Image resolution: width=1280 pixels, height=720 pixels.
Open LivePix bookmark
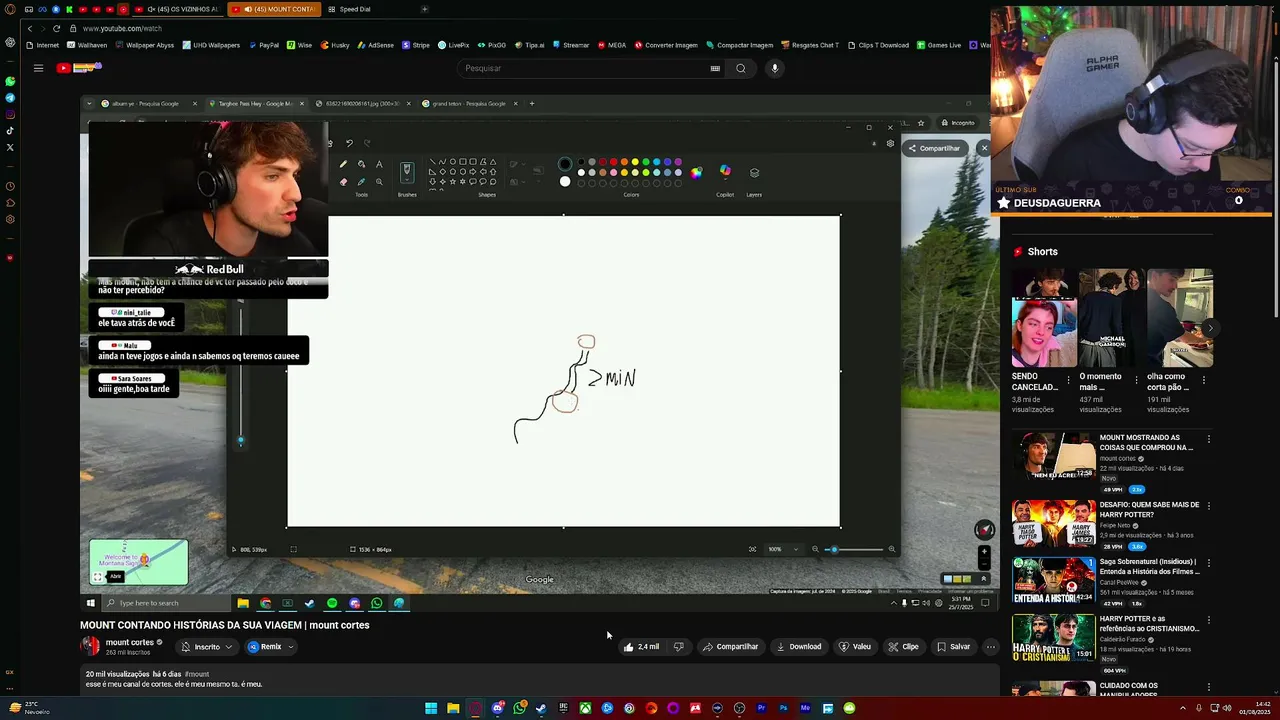(453, 45)
